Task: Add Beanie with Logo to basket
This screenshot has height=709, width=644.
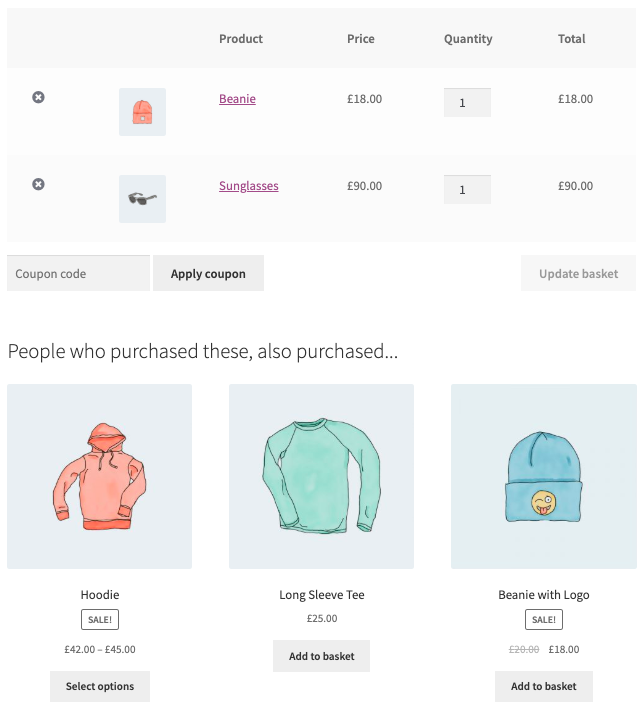Action: [543, 686]
